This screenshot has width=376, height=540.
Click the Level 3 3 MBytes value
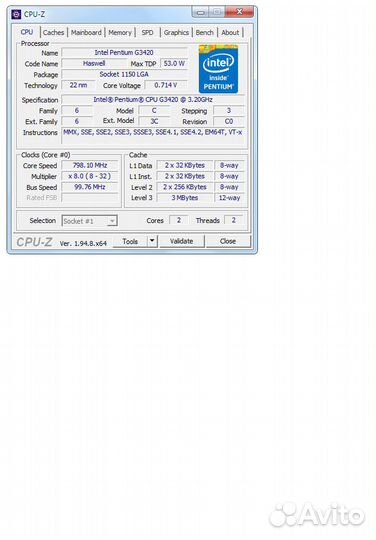[185, 198]
